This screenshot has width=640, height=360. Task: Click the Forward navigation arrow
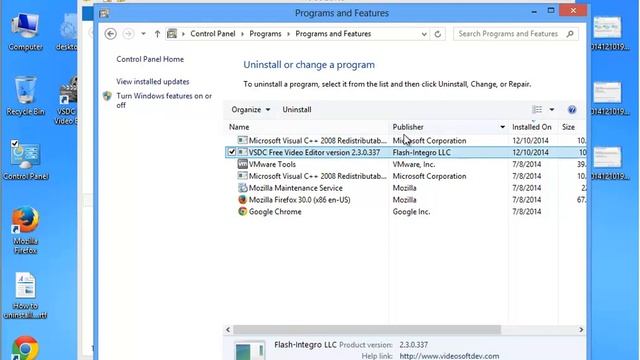click(x=128, y=34)
